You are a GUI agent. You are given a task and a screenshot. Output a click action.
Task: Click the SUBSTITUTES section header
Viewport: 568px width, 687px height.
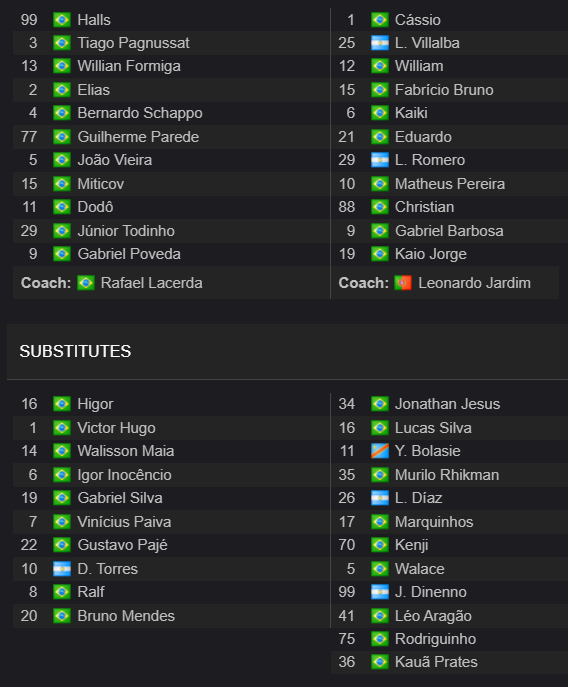pyautogui.click(x=75, y=351)
